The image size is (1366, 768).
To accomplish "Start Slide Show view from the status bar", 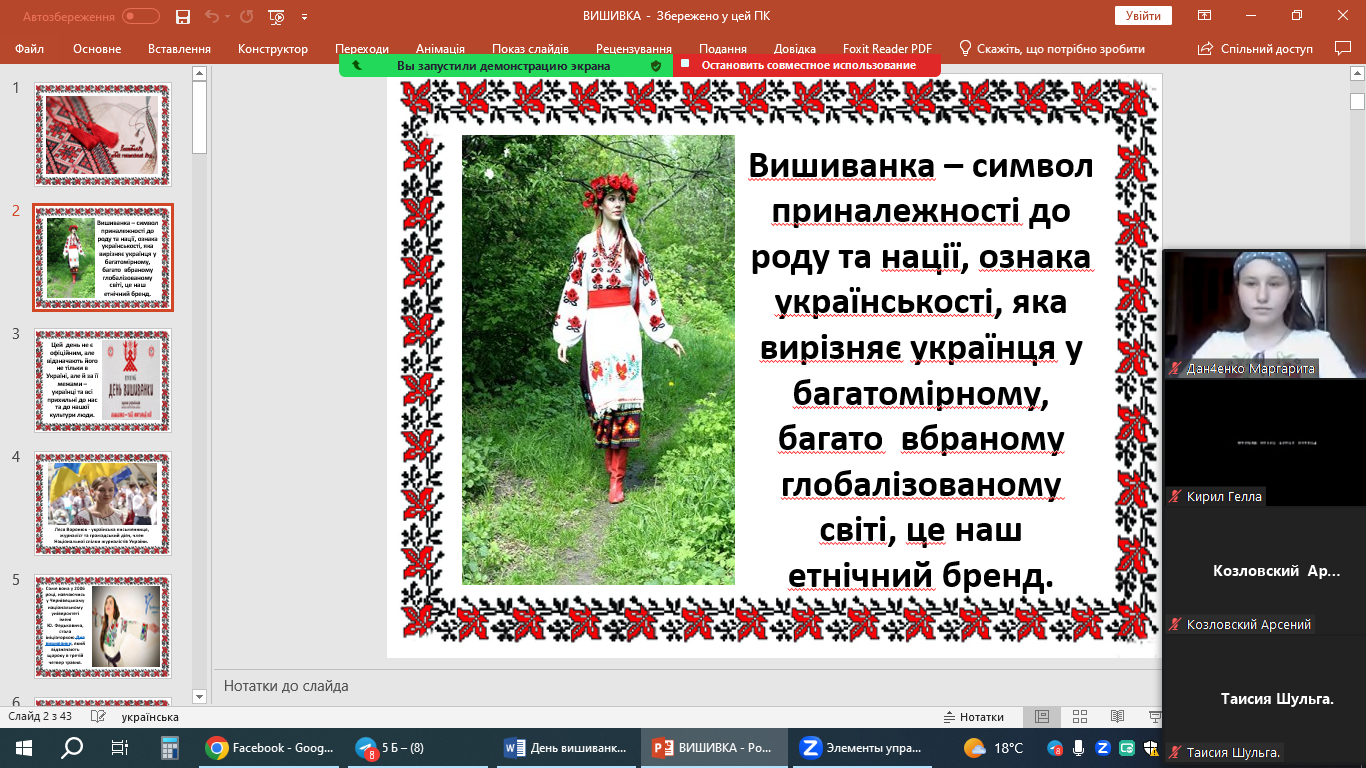I will click(x=1155, y=717).
